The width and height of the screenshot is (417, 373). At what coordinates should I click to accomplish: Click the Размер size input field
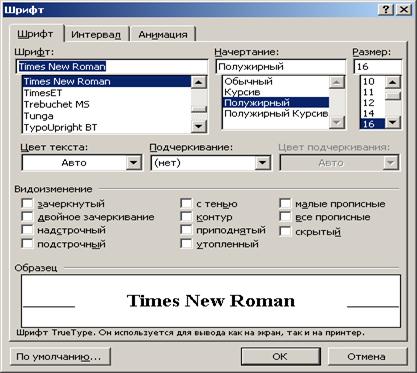pos(378,67)
